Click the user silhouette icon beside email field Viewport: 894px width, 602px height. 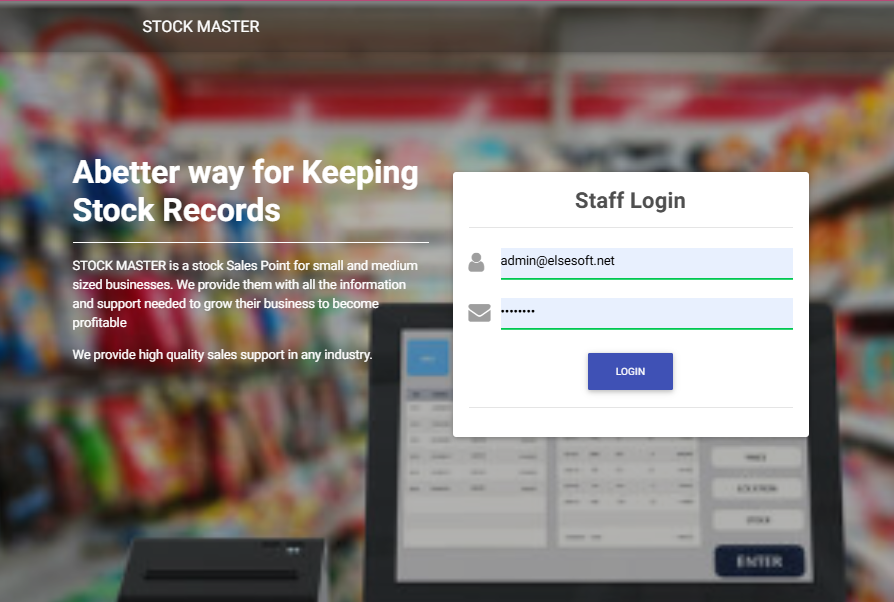[477, 263]
